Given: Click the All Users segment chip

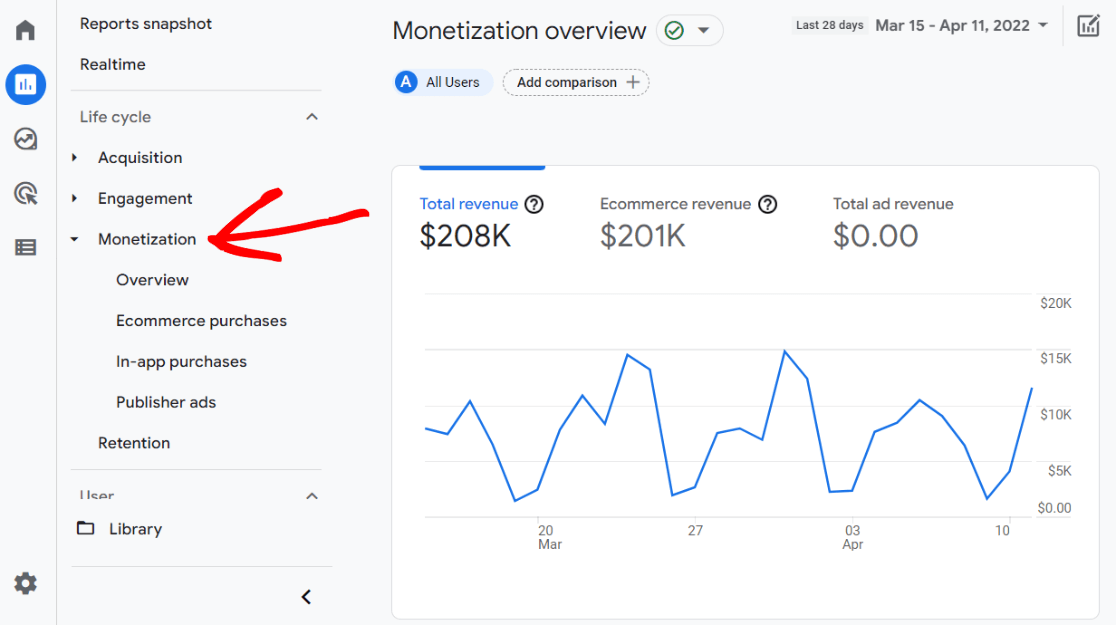Looking at the screenshot, I should click(x=442, y=82).
